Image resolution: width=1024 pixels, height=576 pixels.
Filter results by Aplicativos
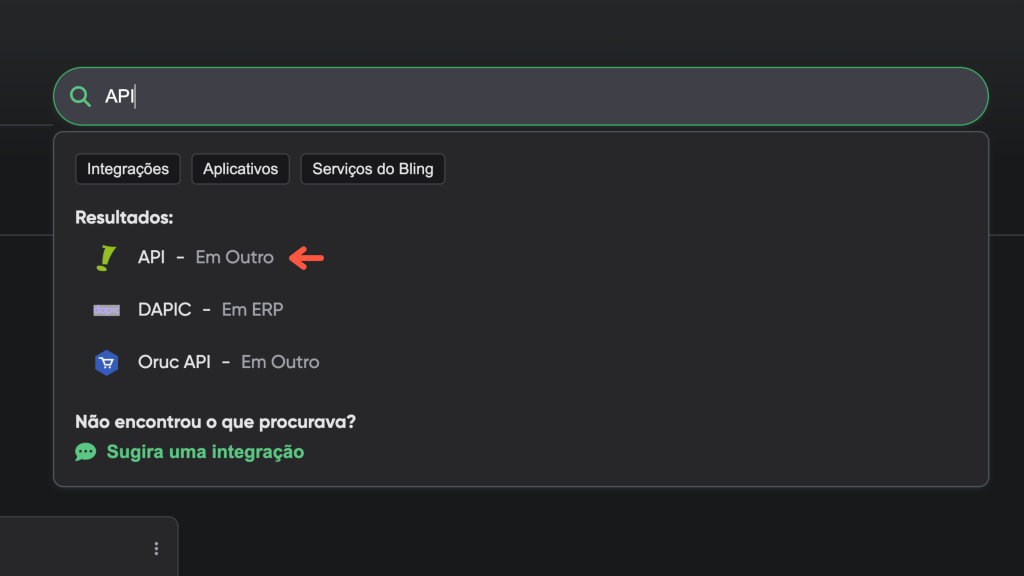[x=240, y=169]
